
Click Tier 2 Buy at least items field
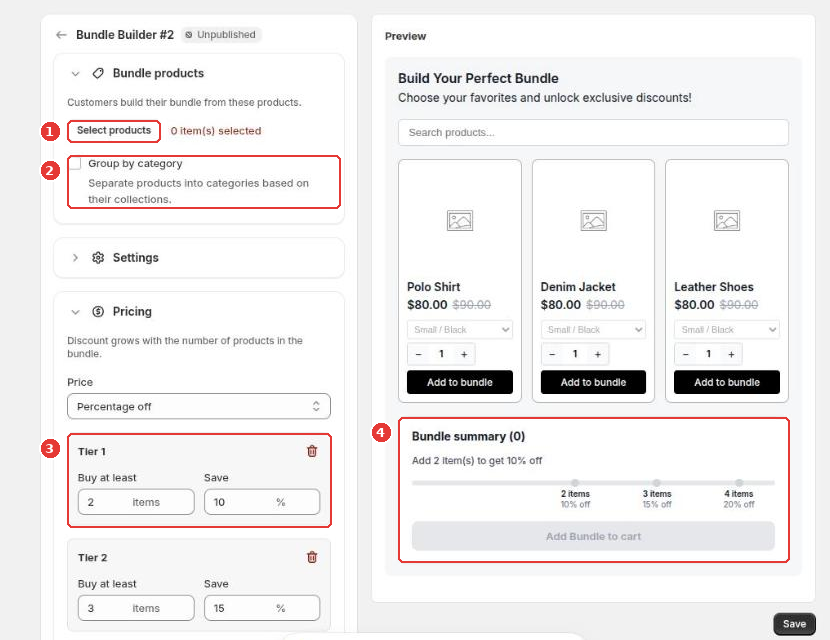136,608
